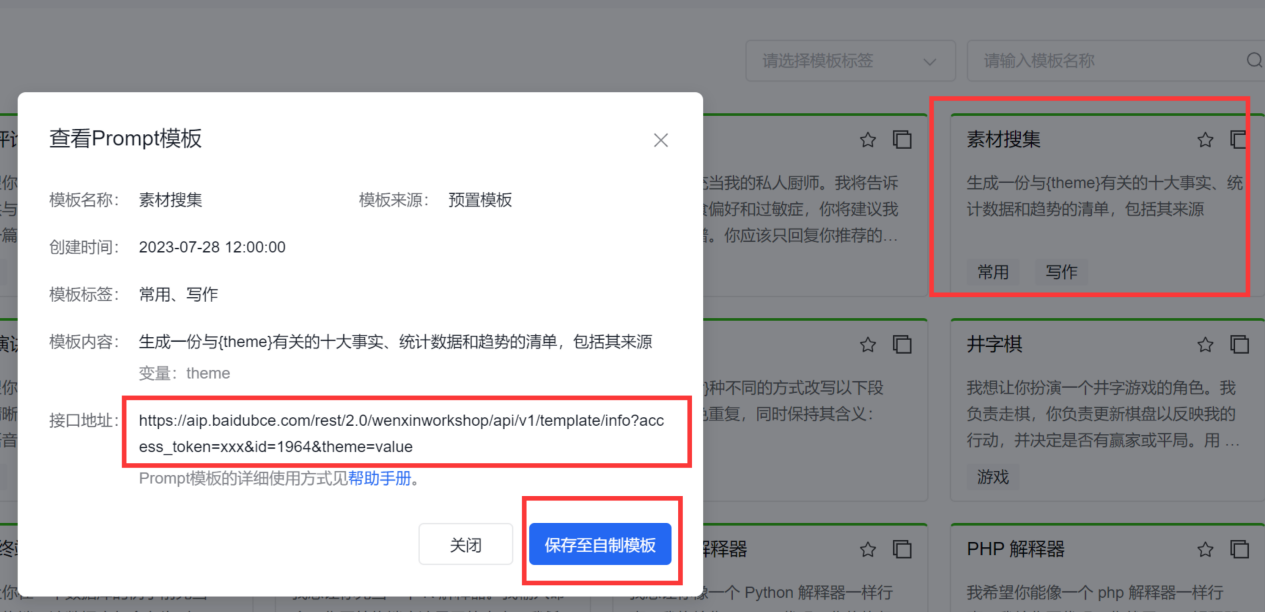
Task: Click the 查看Prompt模板 dialog title
Action: pos(126,139)
